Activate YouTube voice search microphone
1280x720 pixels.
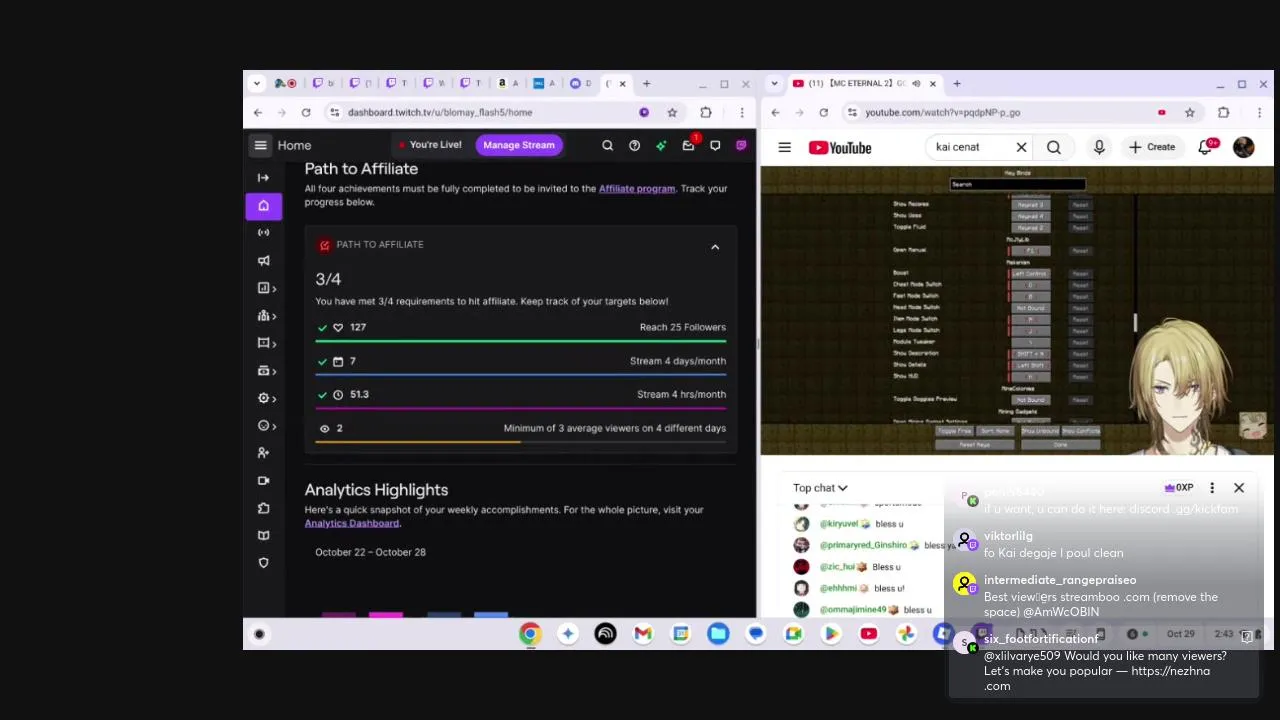[1099, 148]
